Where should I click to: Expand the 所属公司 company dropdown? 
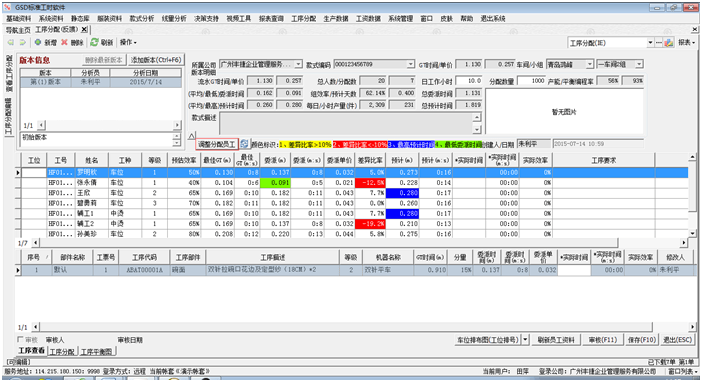pyautogui.click(x=299, y=64)
